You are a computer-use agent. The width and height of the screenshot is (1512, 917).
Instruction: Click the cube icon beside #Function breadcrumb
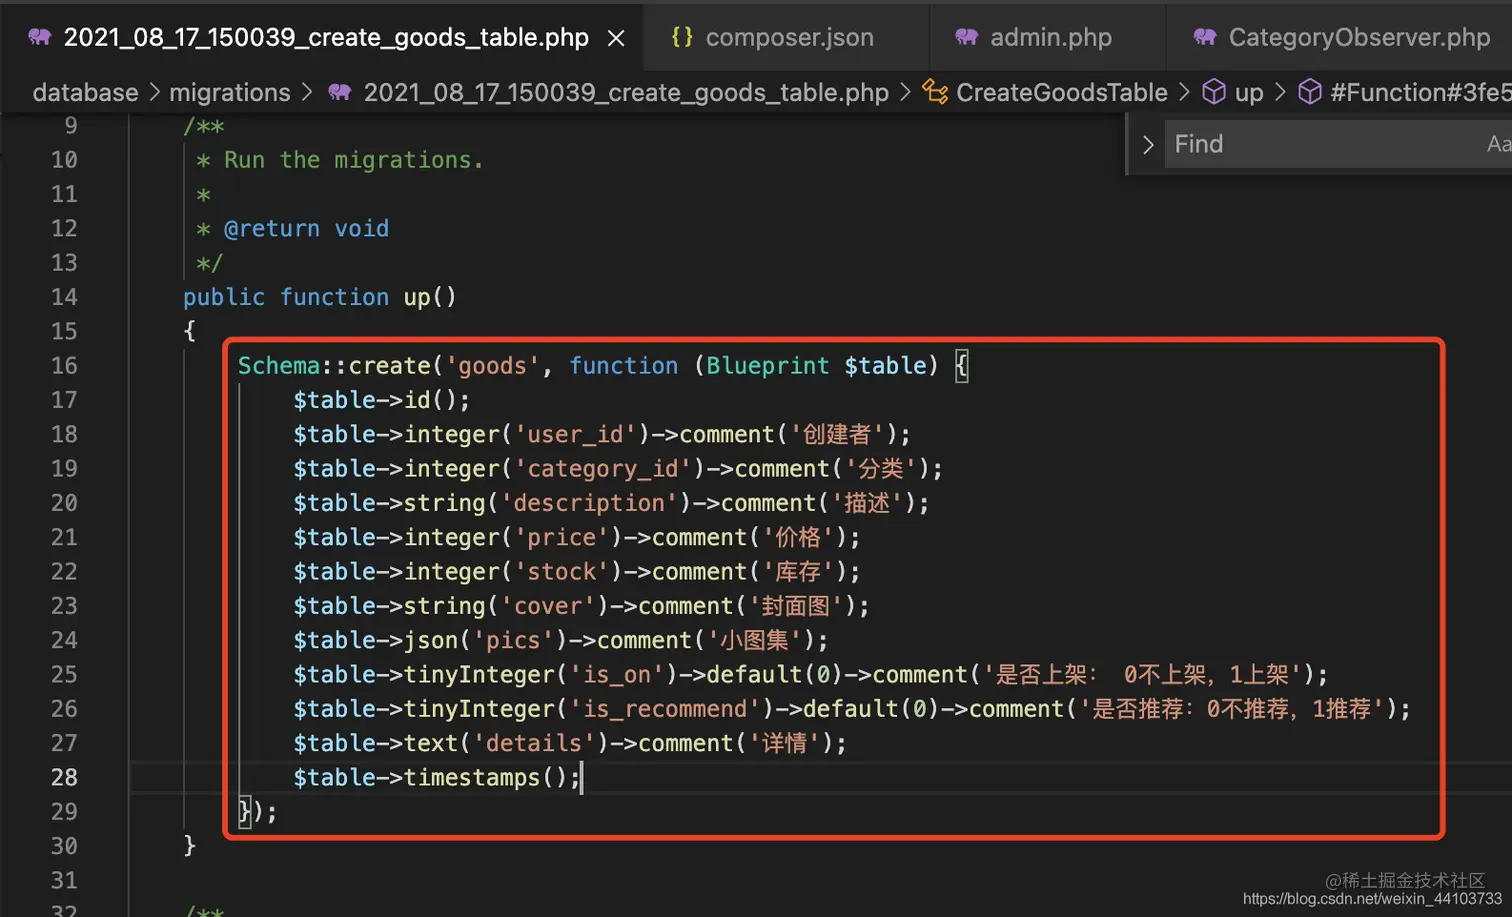coord(1310,92)
